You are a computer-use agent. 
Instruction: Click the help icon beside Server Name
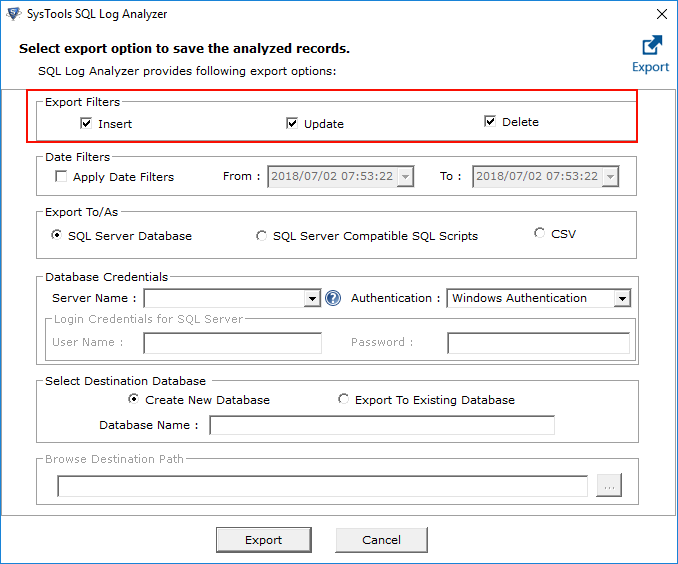click(x=333, y=298)
